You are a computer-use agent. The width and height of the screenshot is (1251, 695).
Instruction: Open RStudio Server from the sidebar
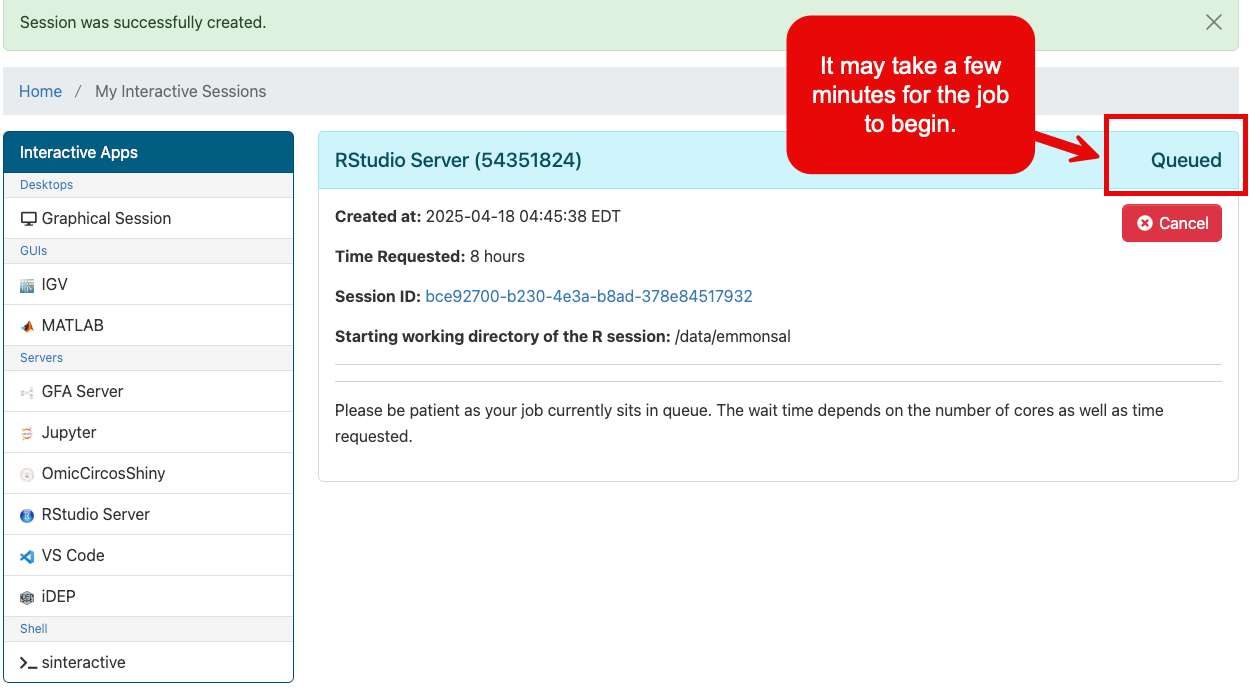pos(96,515)
